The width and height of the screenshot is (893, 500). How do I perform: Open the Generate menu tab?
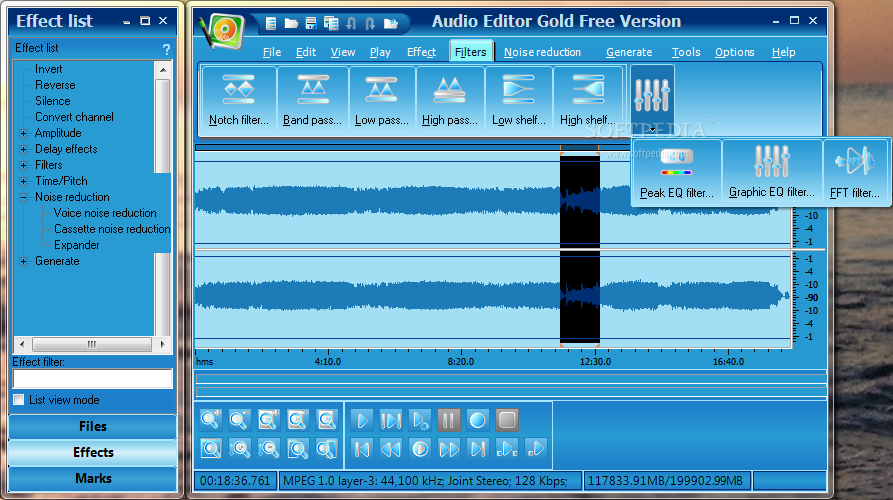629,52
